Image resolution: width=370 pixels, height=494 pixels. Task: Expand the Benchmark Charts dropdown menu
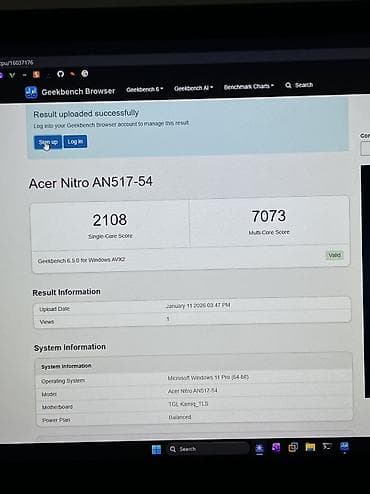coord(249,86)
